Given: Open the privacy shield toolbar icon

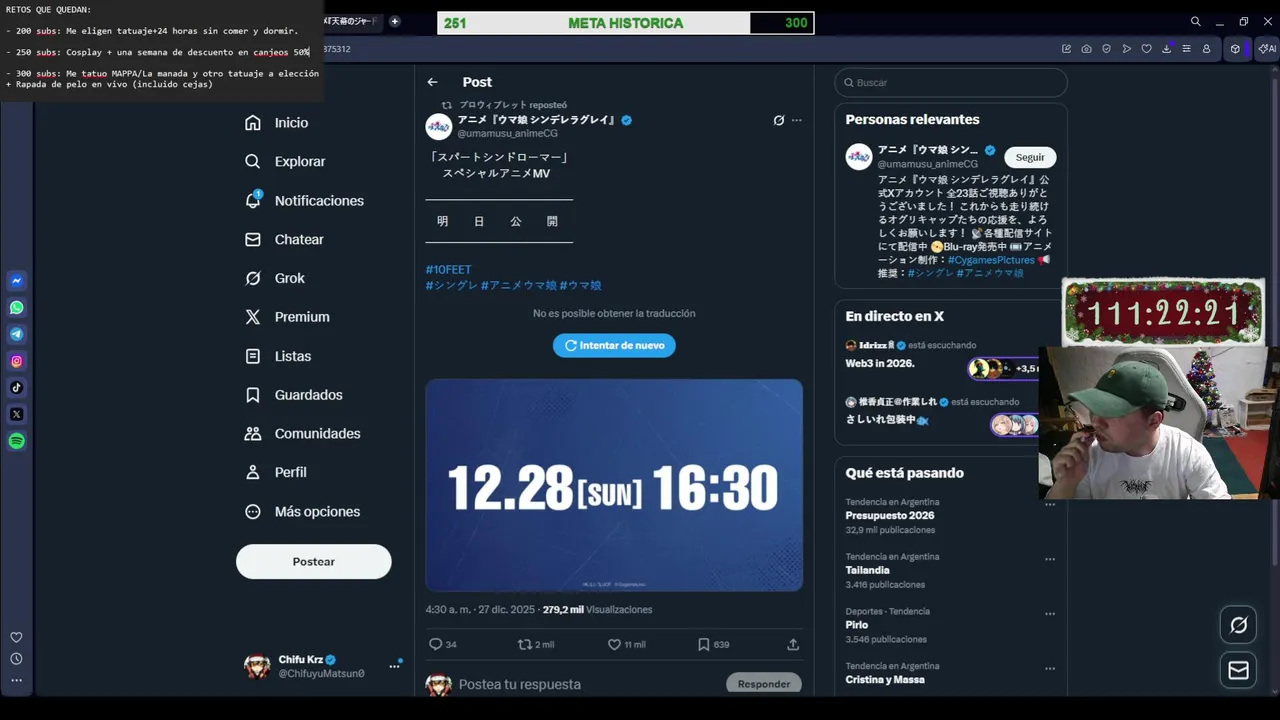Looking at the screenshot, I should coord(1106,49).
